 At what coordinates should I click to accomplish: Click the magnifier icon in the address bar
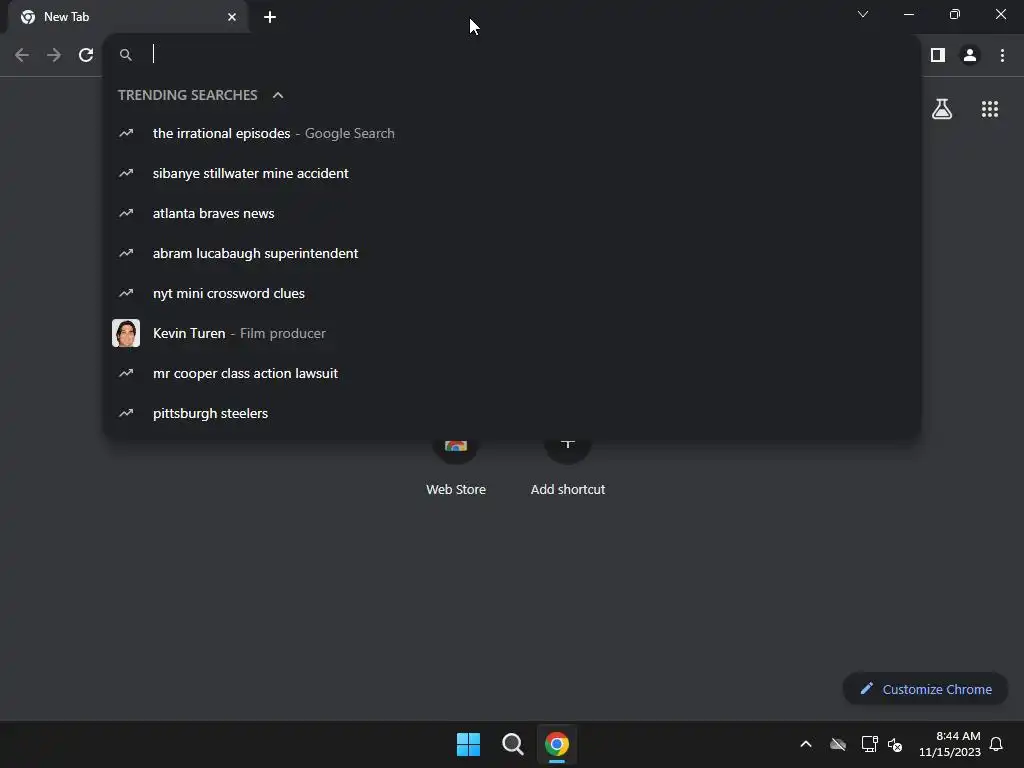tap(125, 55)
